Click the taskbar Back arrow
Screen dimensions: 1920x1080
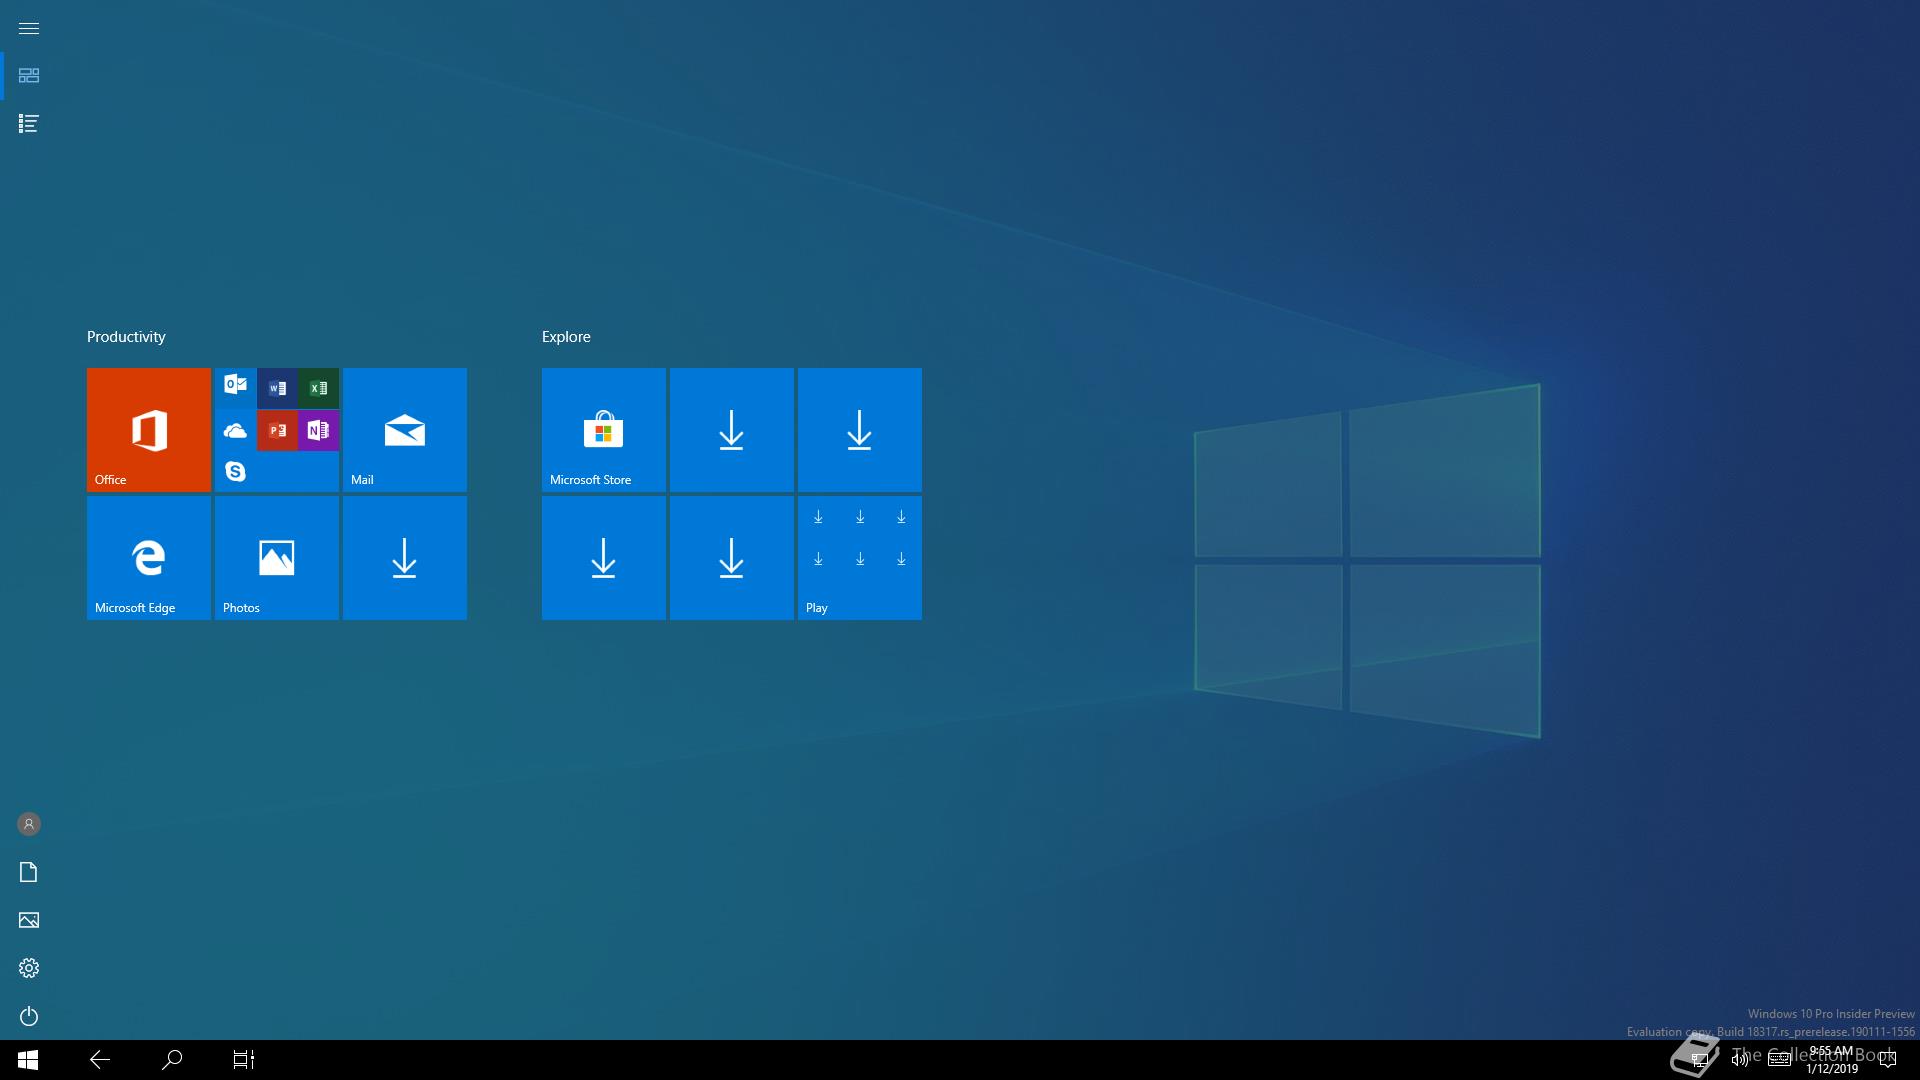coord(100,1060)
